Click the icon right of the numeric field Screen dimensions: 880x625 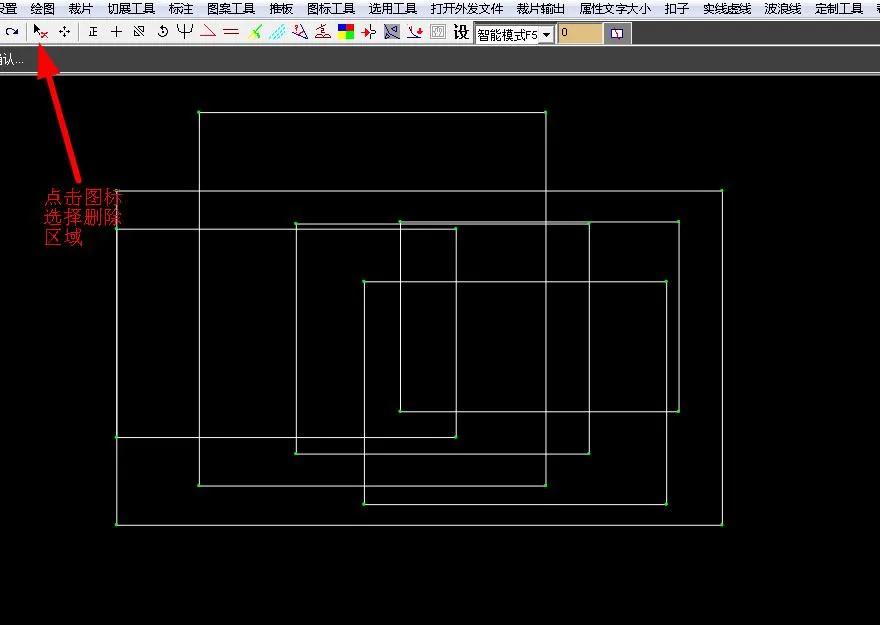pyautogui.click(x=617, y=34)
